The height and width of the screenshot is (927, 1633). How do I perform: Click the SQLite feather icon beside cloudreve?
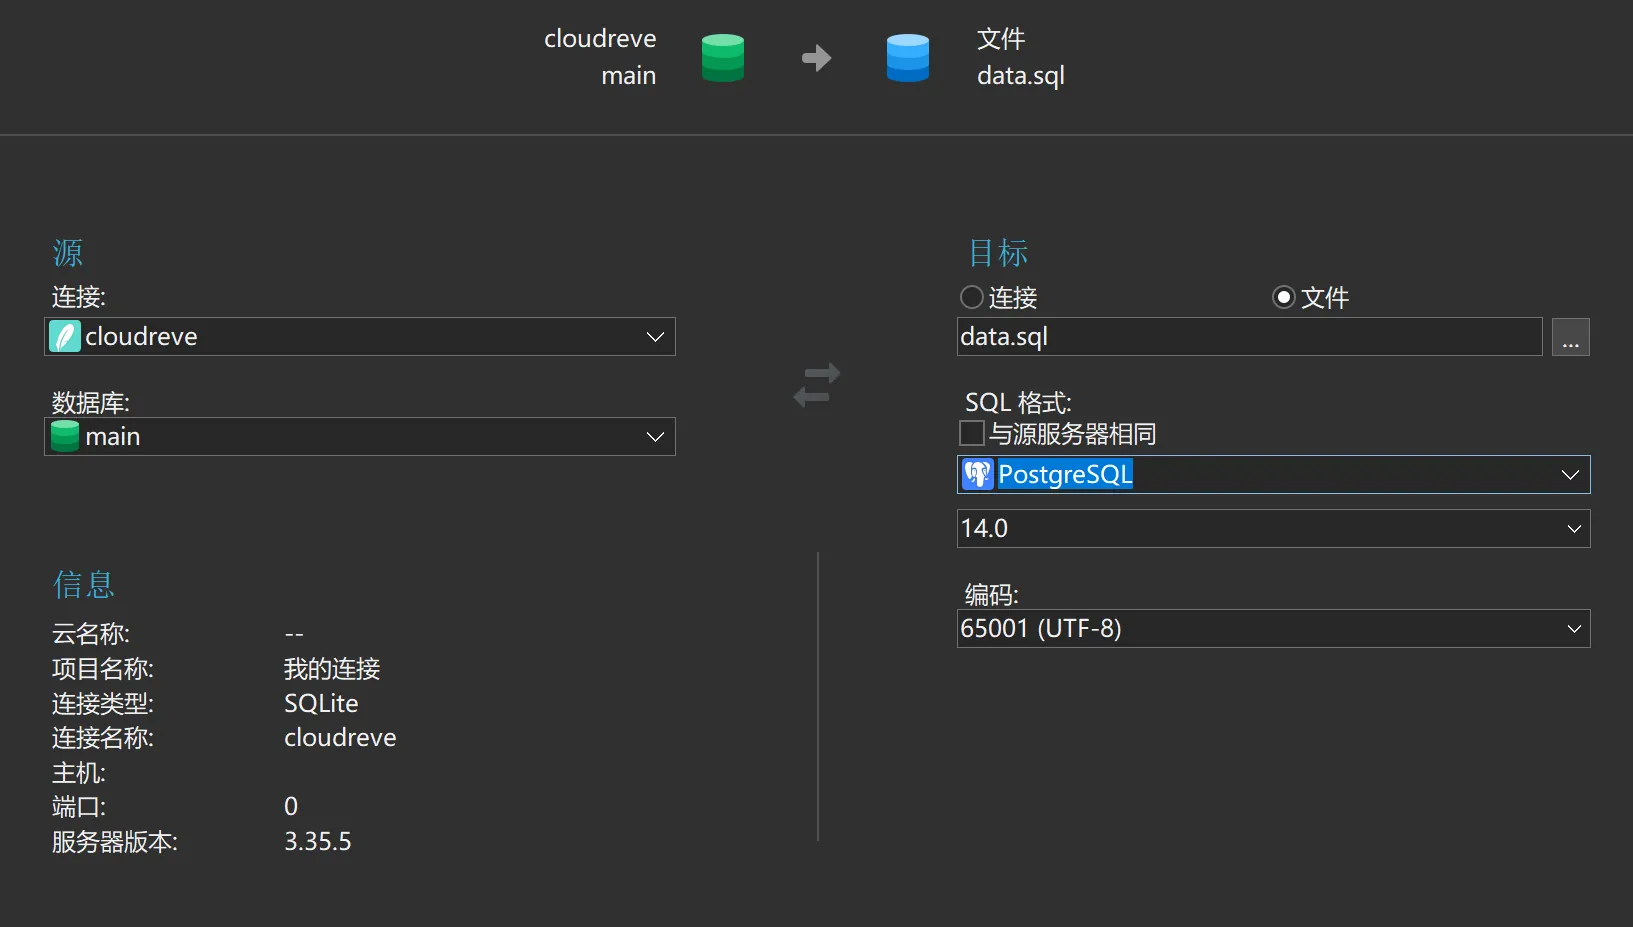tap(65, 337)
